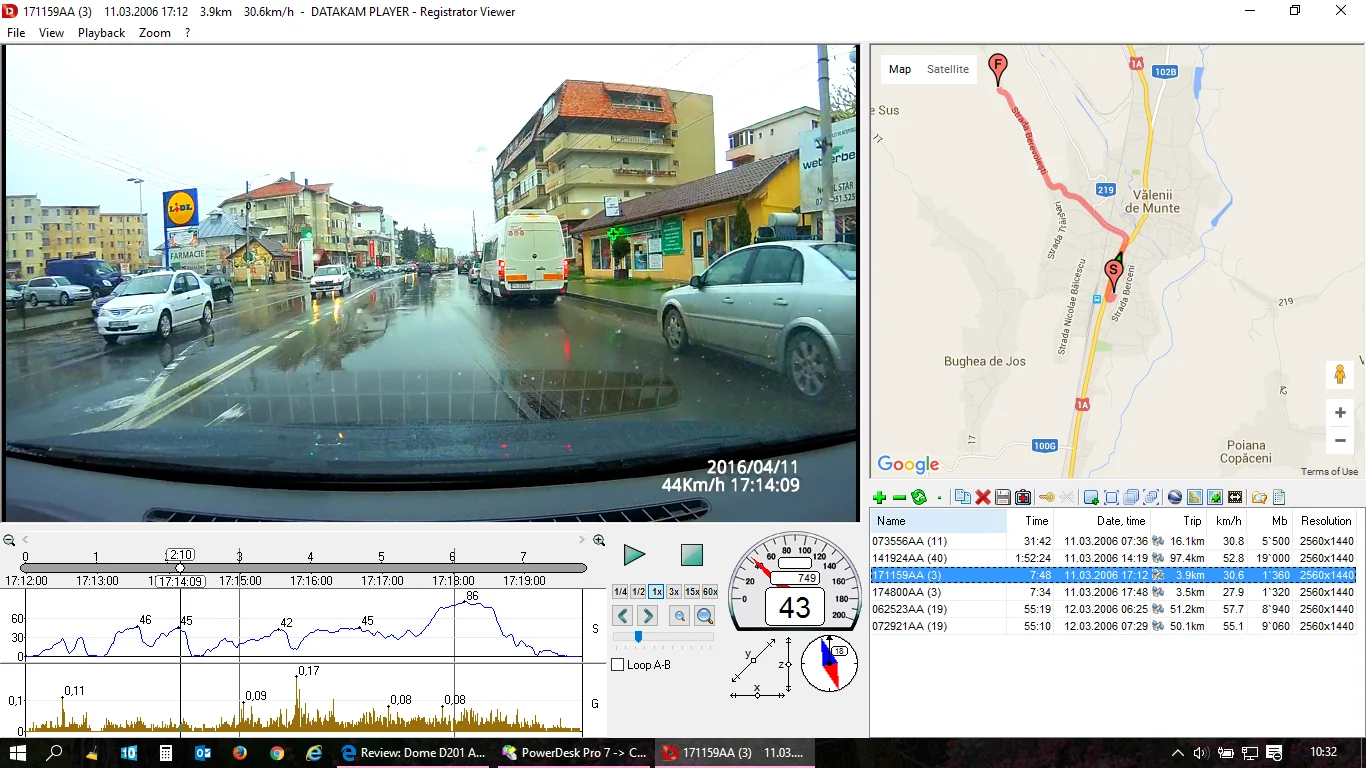Click the small magnifier zoom button
Screen dimensions: 1366x768
(679, 616)
